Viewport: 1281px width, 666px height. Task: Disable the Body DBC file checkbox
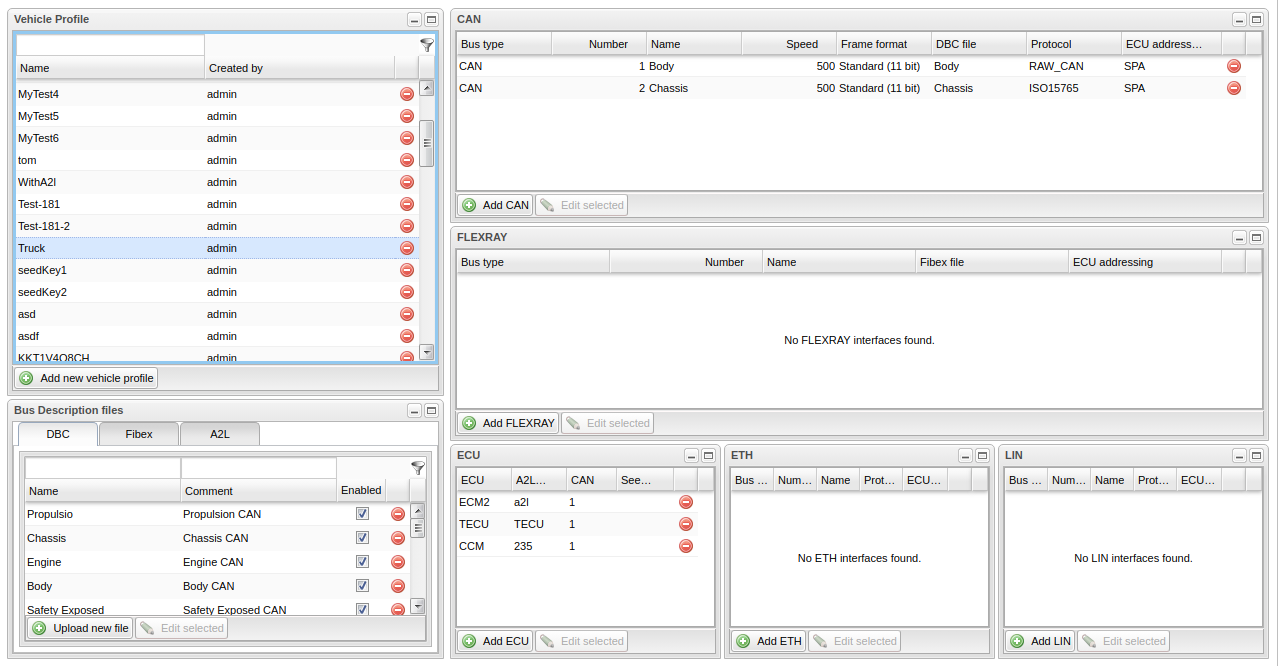pos(362,586)
